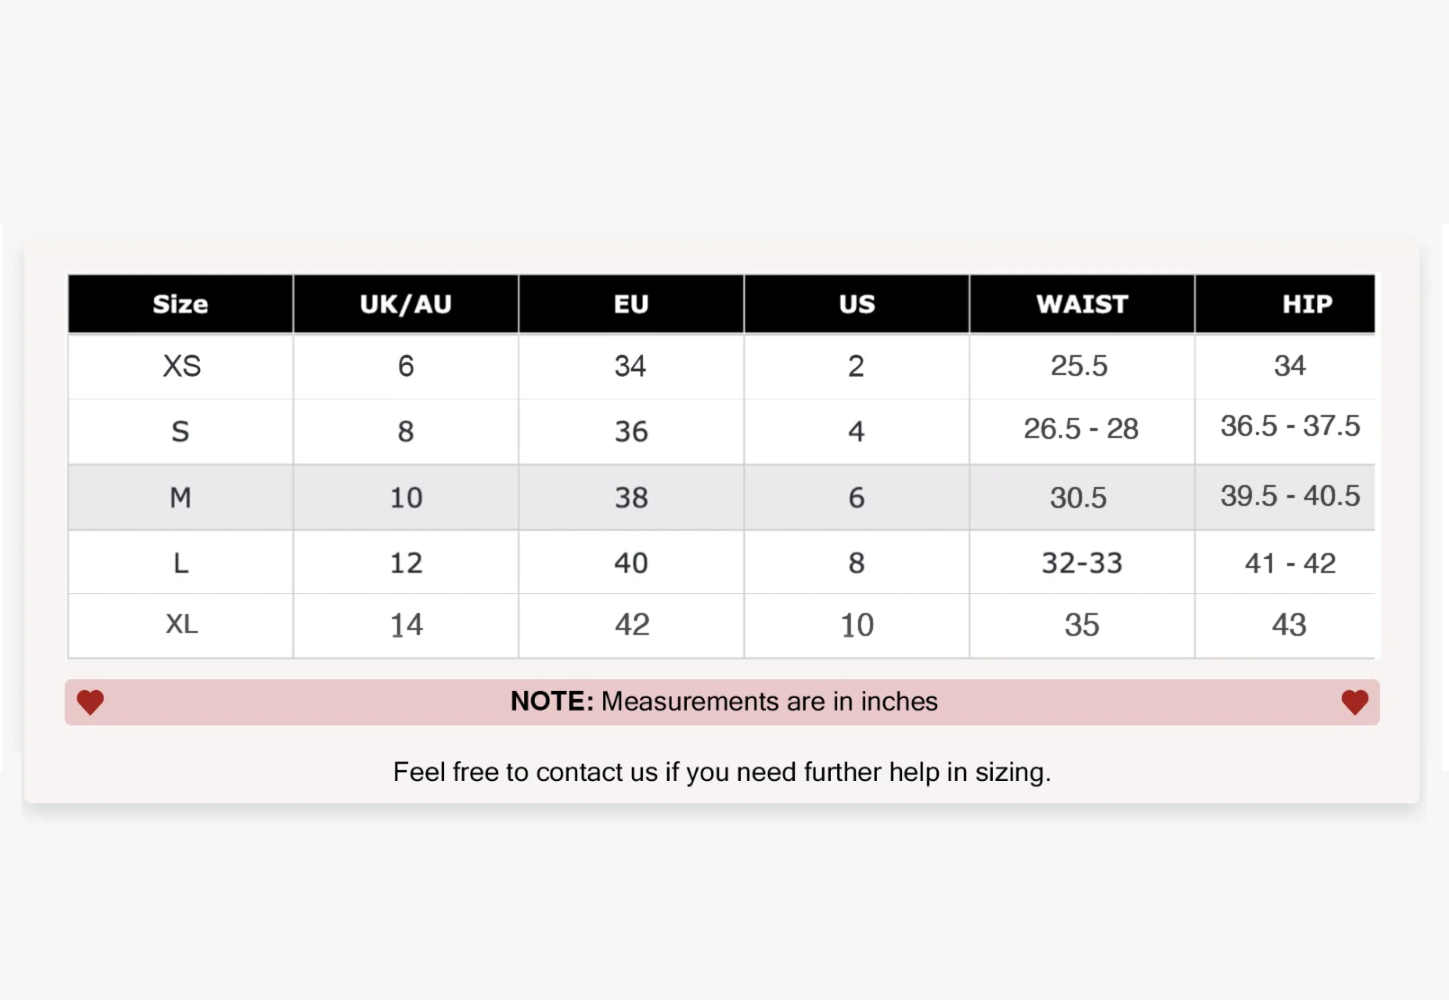Click the Size column header
The image size is (1449, 1000).
[180, 304]
